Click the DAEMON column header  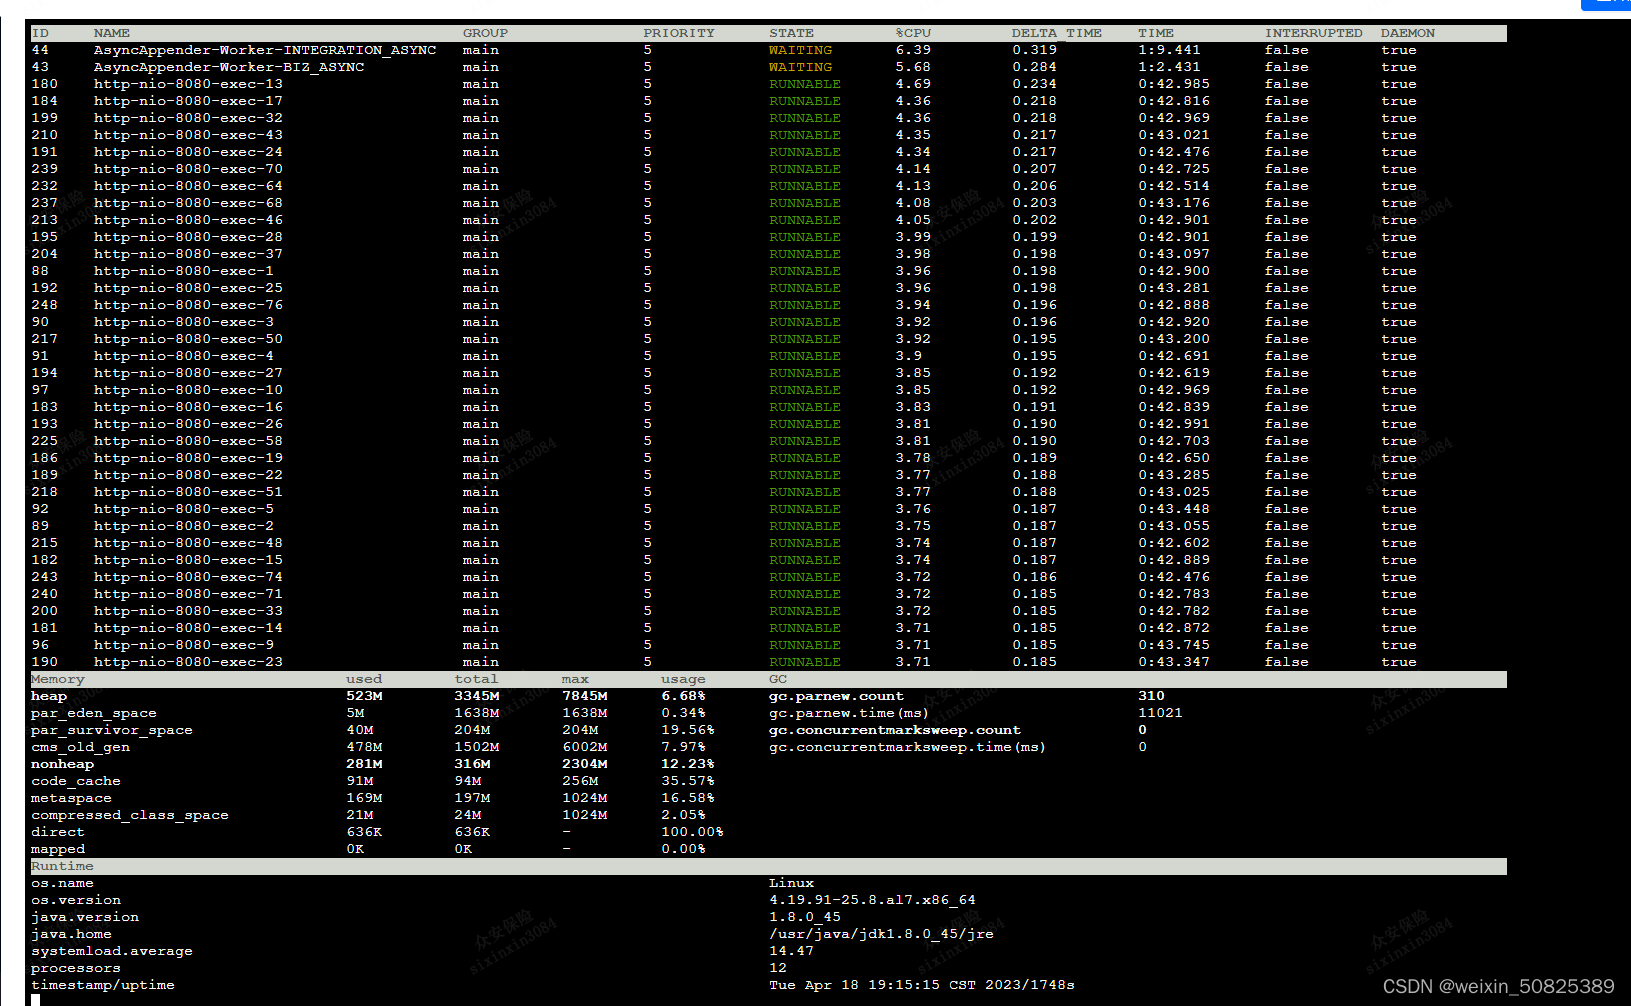[x=1408, y=33]
